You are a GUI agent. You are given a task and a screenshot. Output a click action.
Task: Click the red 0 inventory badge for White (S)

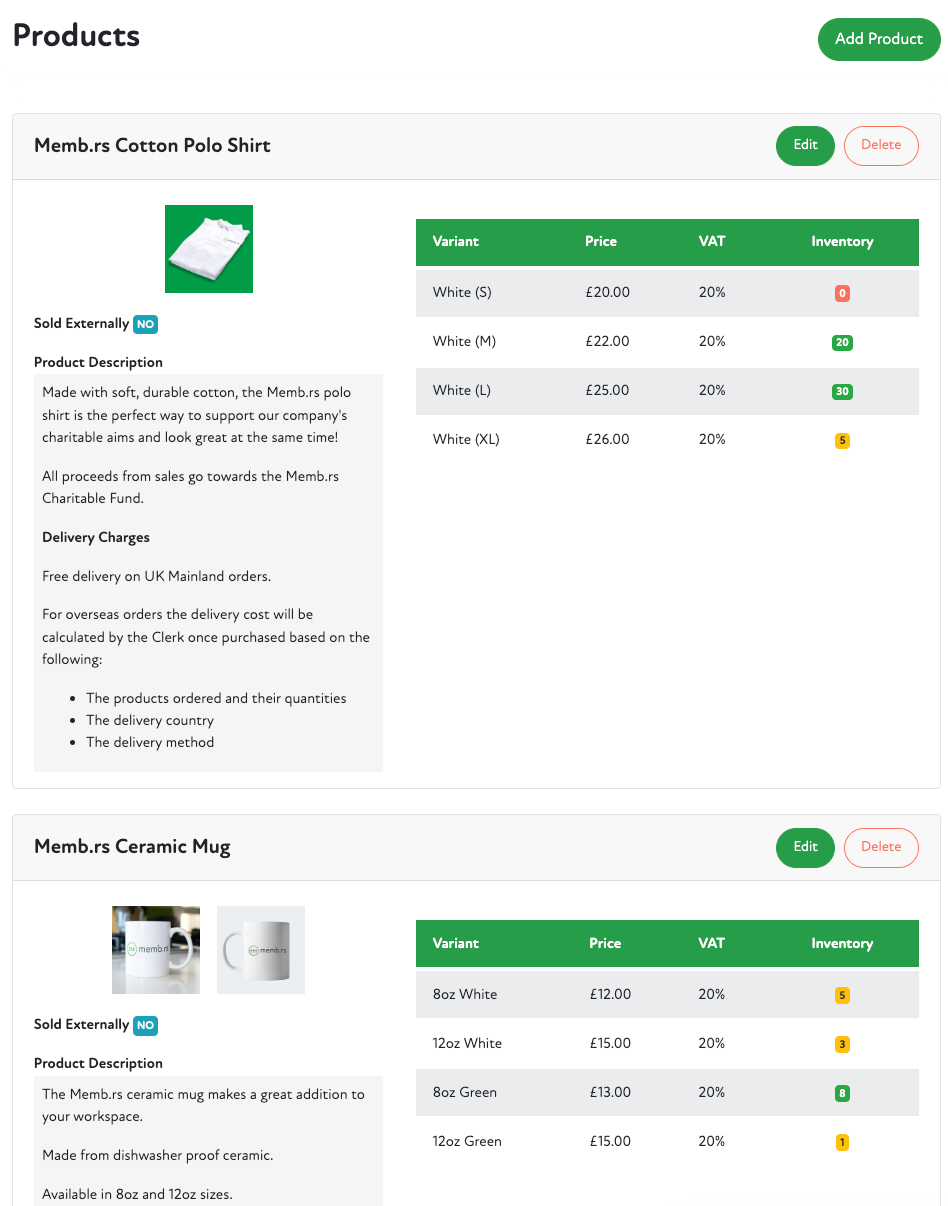click(842, 294)
